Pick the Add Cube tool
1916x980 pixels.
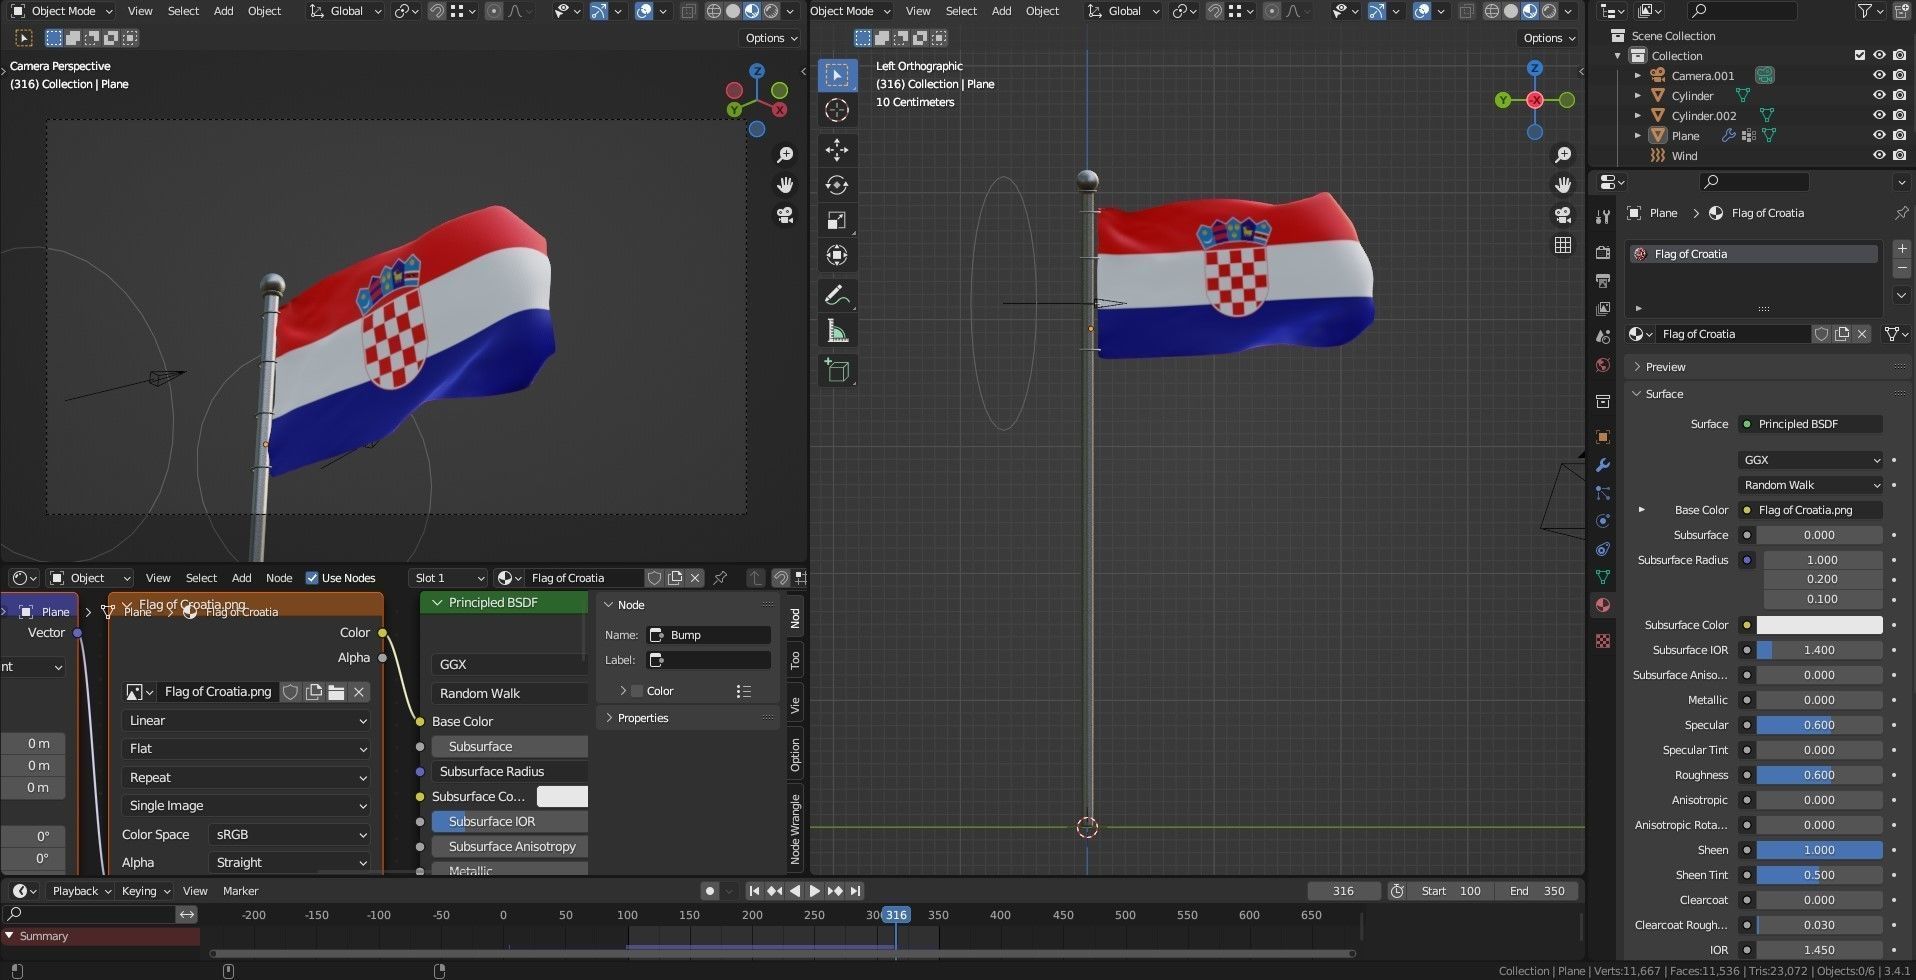[x=837, y=371]
